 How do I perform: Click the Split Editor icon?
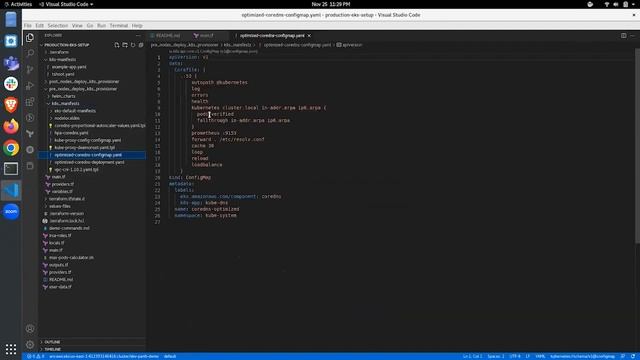(623, 36)
